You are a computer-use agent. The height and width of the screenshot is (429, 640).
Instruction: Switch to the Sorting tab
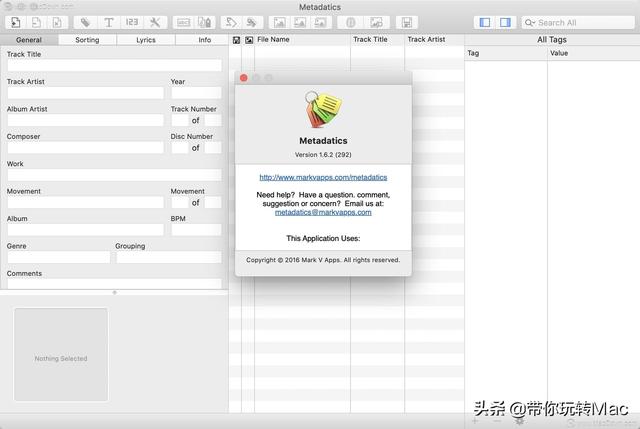(x=87, y=40)
